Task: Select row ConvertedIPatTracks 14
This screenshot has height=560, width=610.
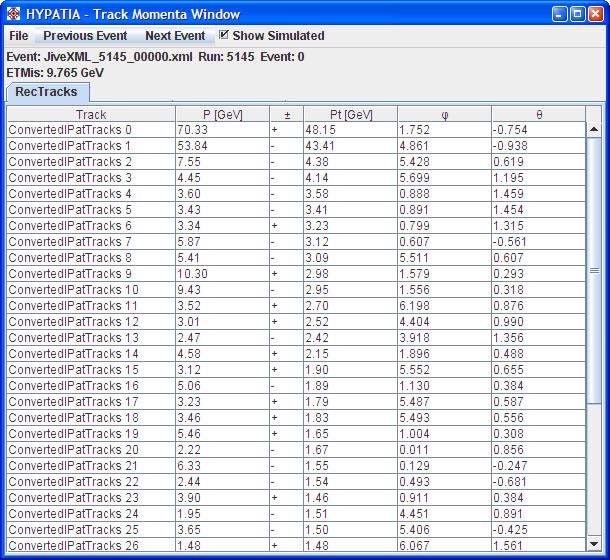Action: click(x=296, y=353)
